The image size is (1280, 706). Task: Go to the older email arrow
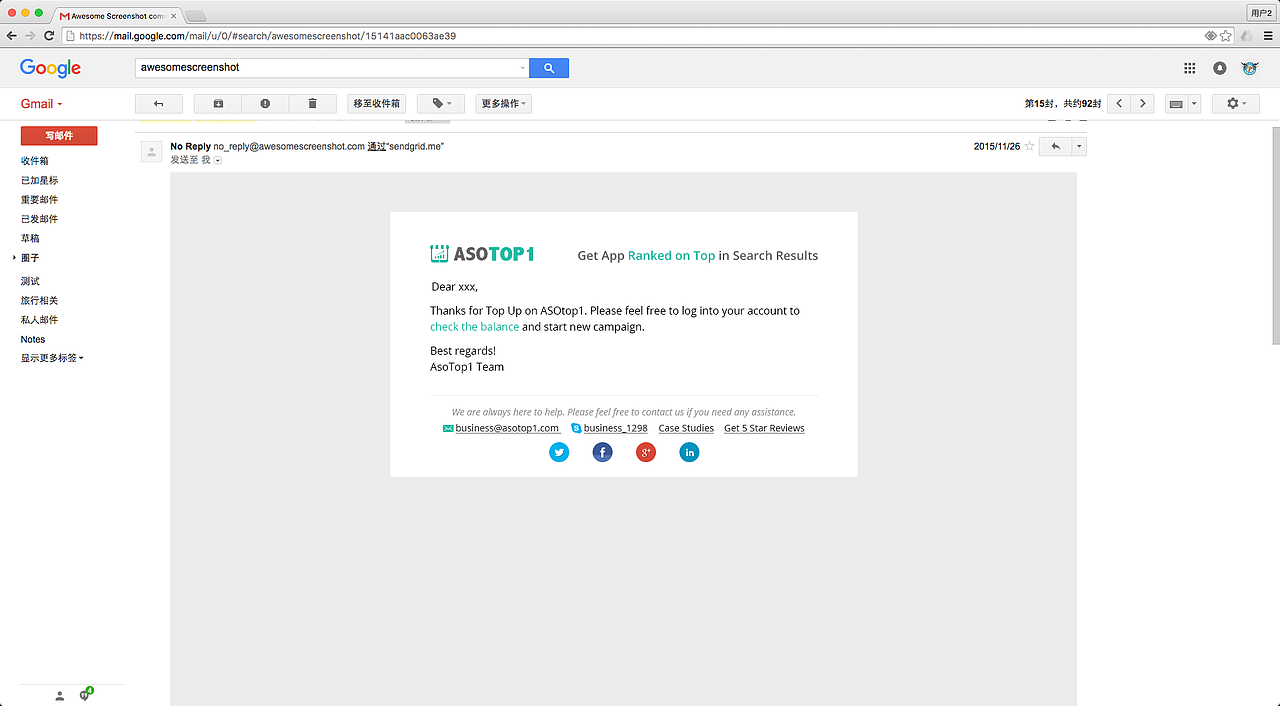click(1143, 103)
